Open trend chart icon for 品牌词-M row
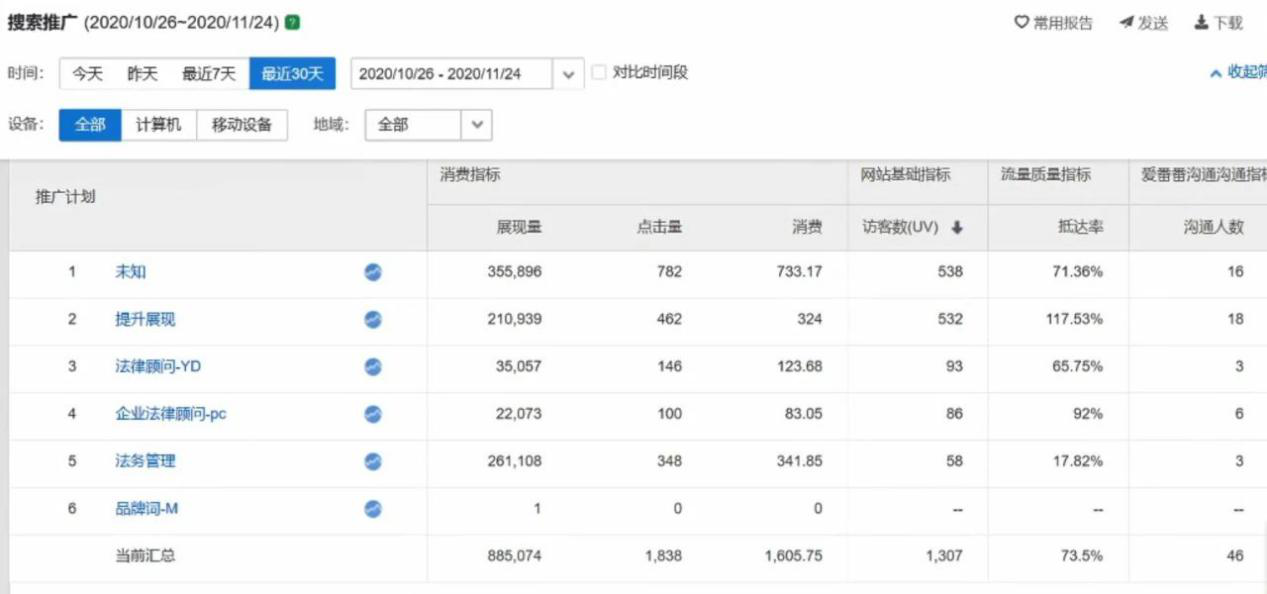The image size is (1267, 594). 373,509
